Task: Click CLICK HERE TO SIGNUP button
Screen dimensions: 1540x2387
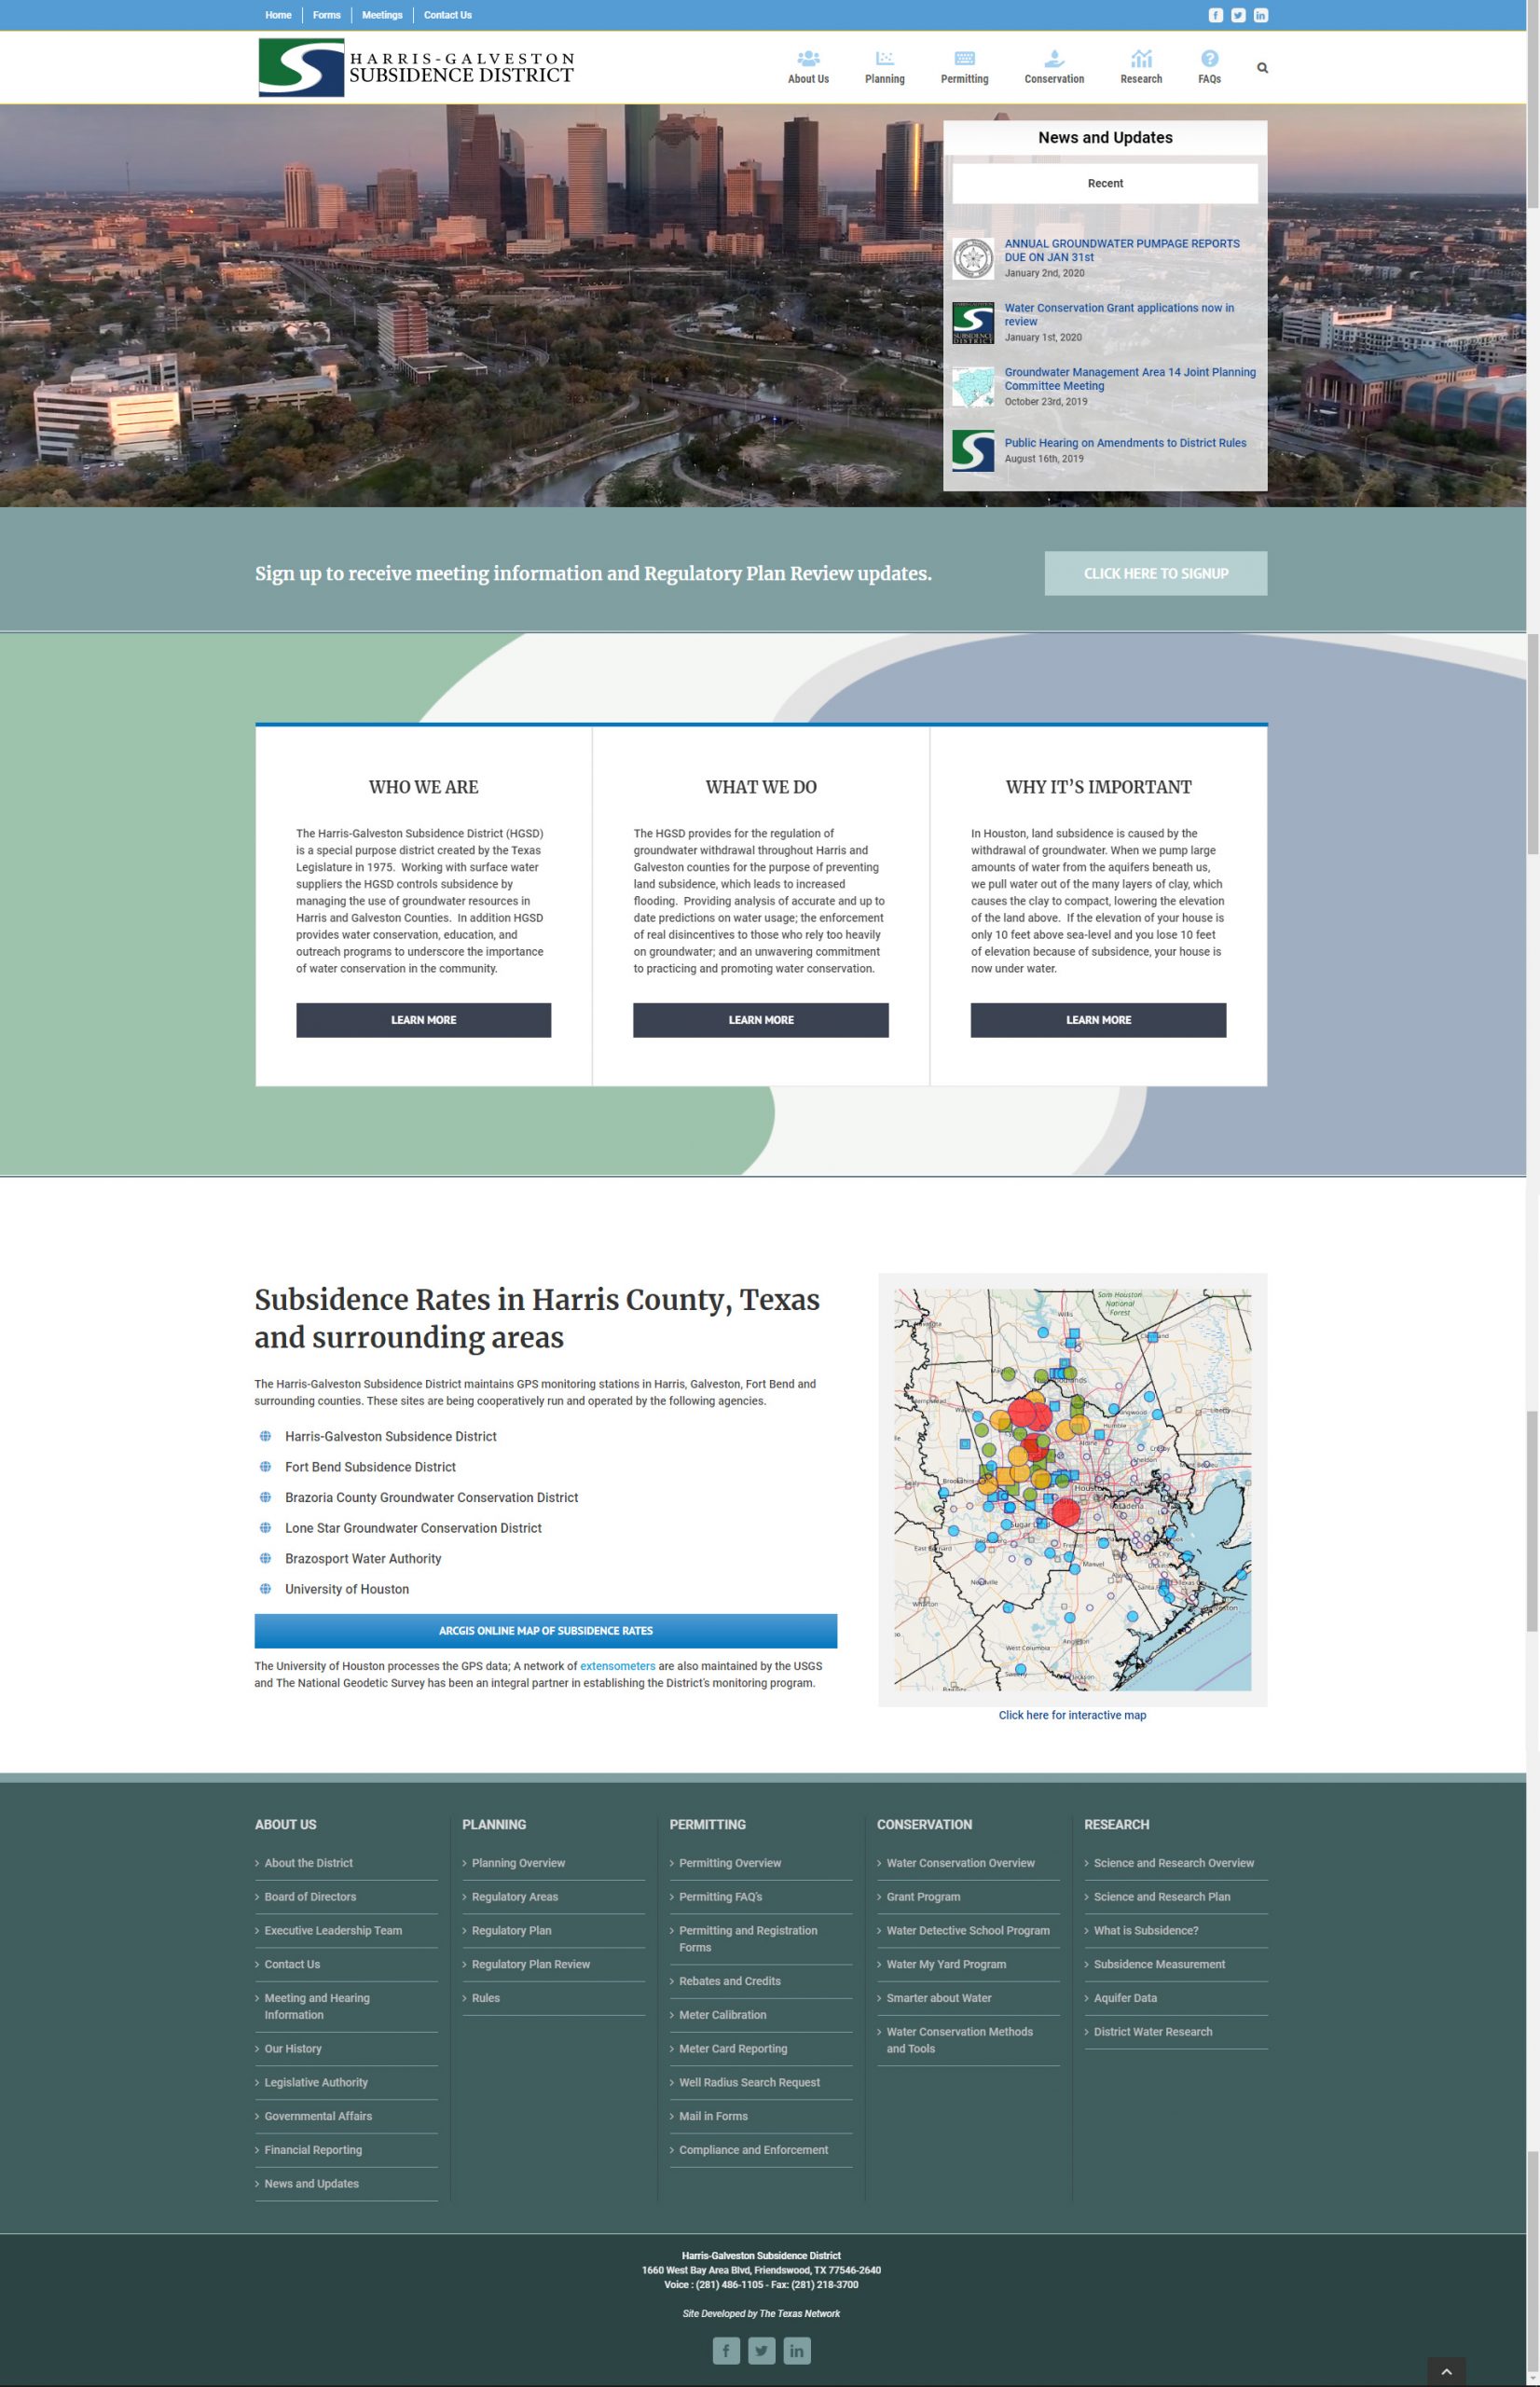Action: [1156, 573]
